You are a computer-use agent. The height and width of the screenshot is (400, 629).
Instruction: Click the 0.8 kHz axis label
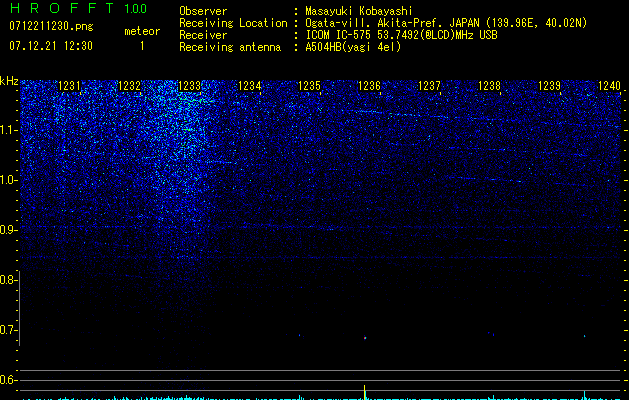(8, 280)
